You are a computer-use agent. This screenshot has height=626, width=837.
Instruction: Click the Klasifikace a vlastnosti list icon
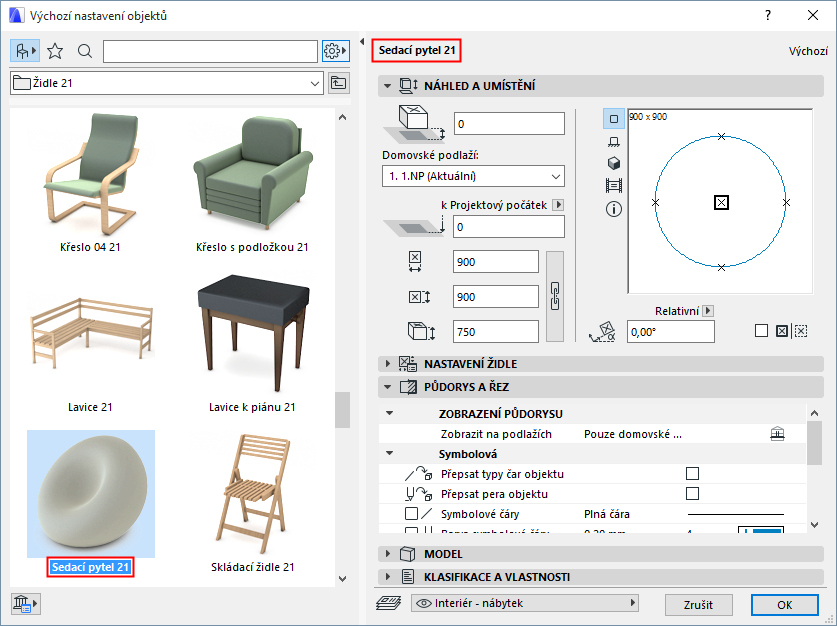point(408,577)
